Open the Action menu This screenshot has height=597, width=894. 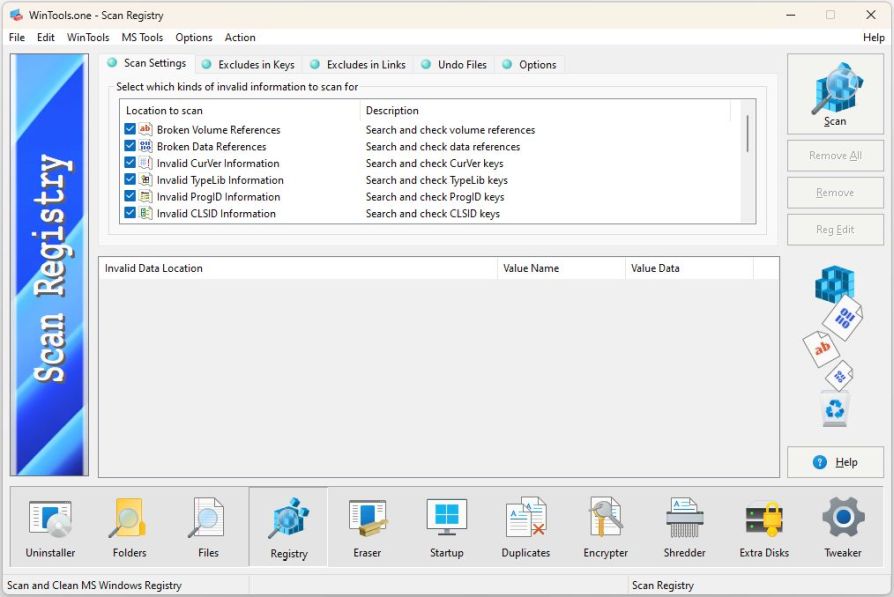click(240, 37)
